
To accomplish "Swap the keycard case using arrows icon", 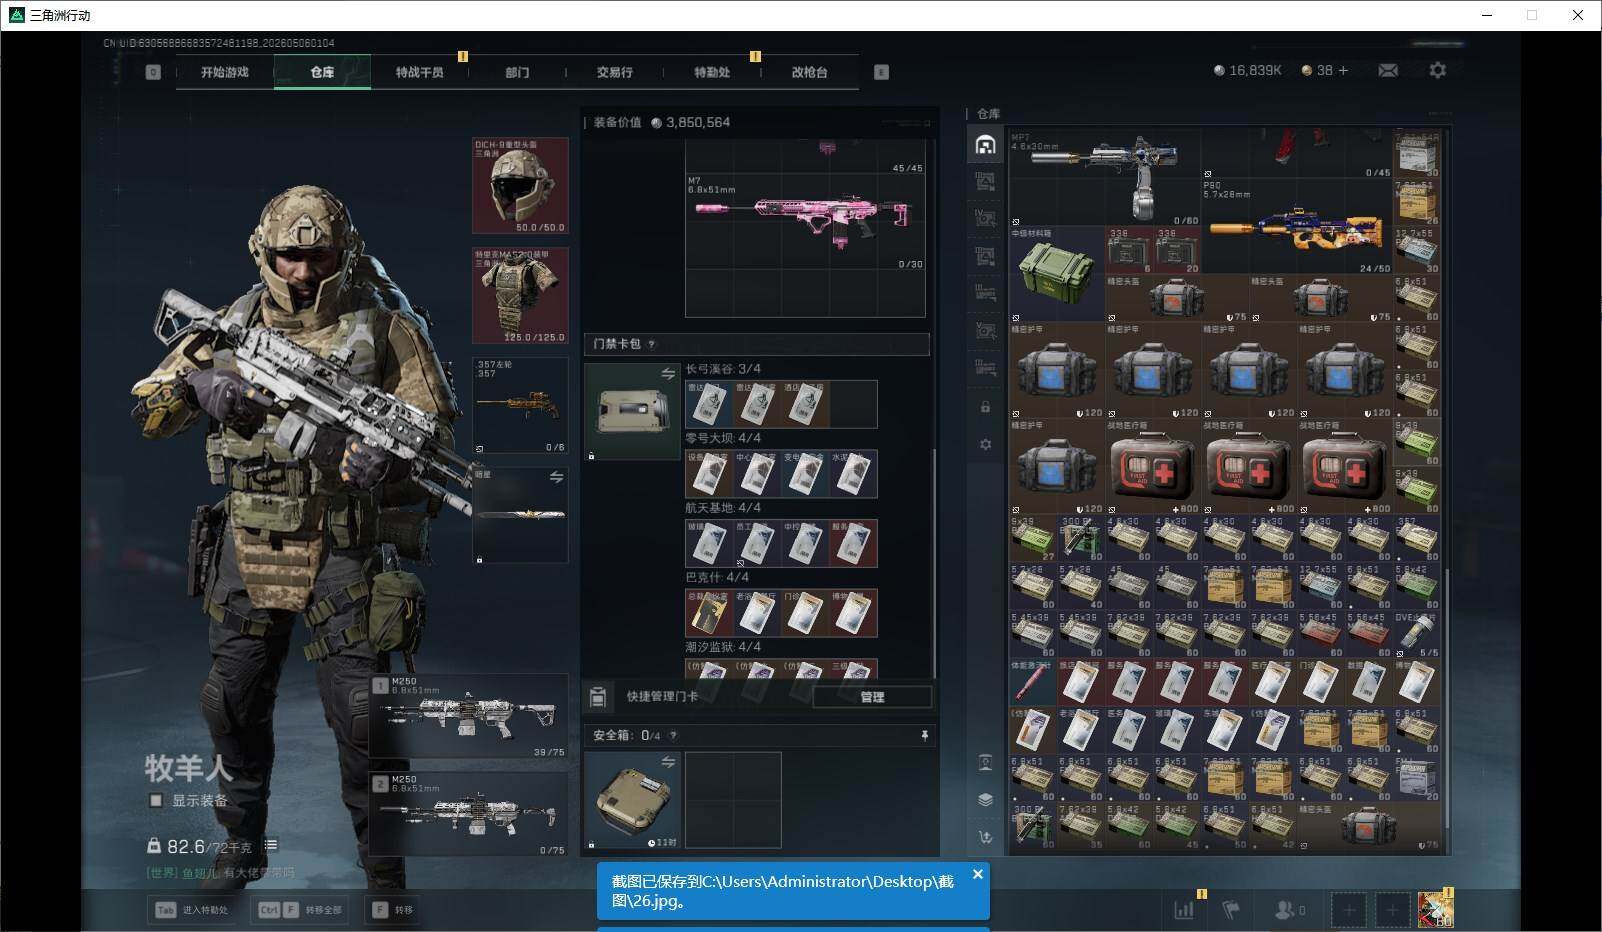I will point(668,374).
